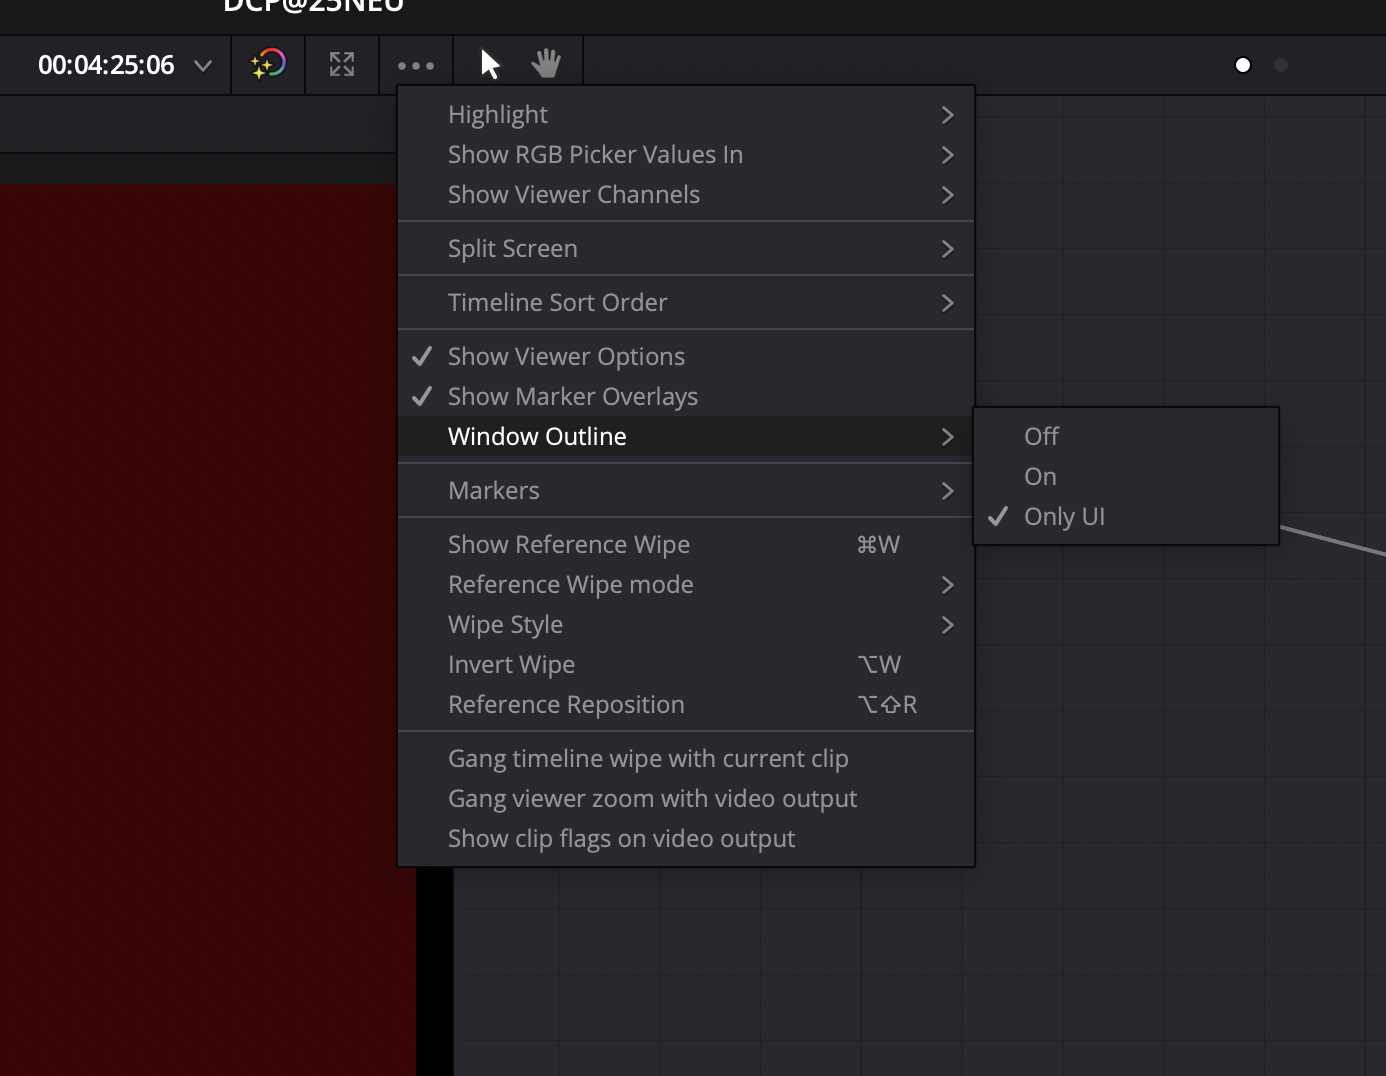Toggle Show Viewer Options
This screenshot has height=1076, width=1386.
[x=686, y=357]
